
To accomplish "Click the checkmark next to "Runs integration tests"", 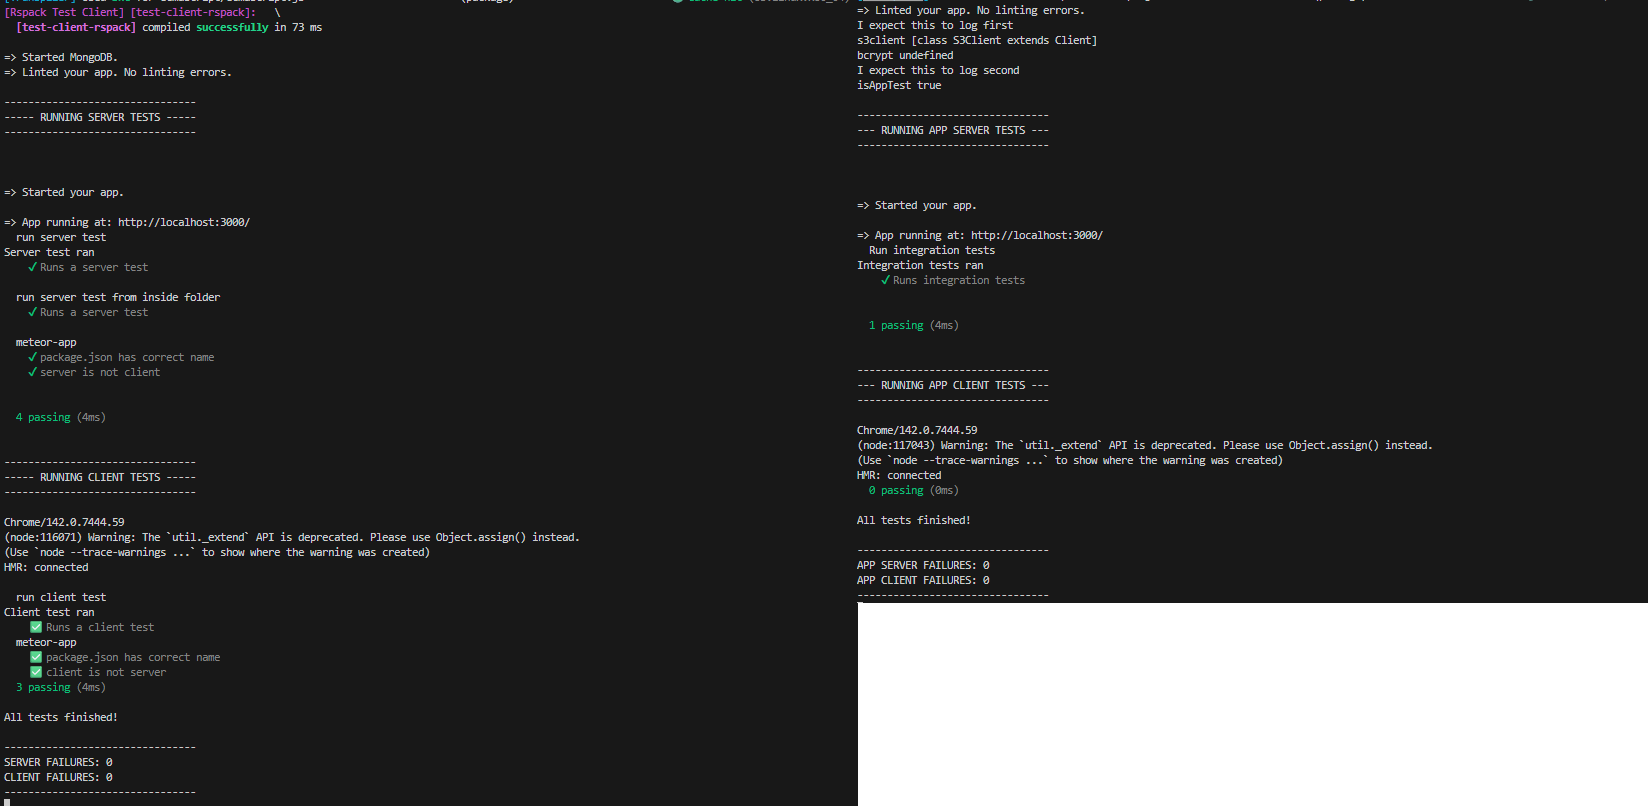I will (x=885, y=280).
